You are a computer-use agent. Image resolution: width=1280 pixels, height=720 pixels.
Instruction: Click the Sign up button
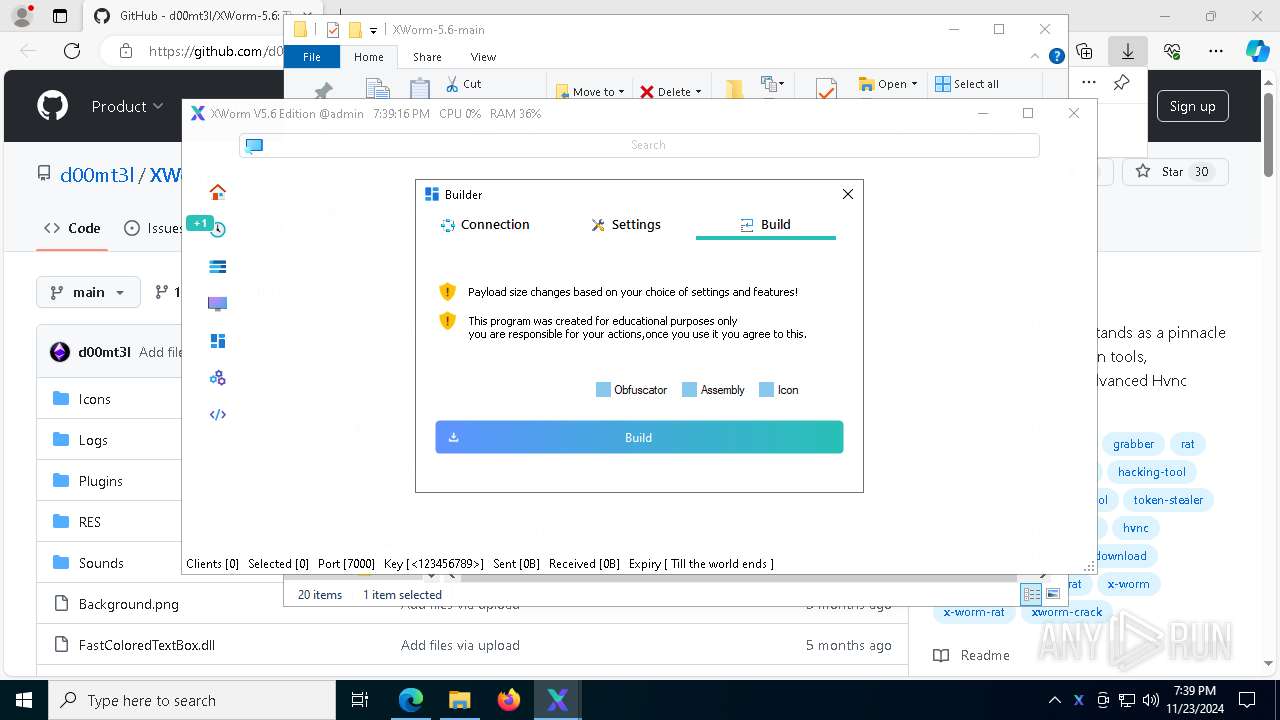1192,106
